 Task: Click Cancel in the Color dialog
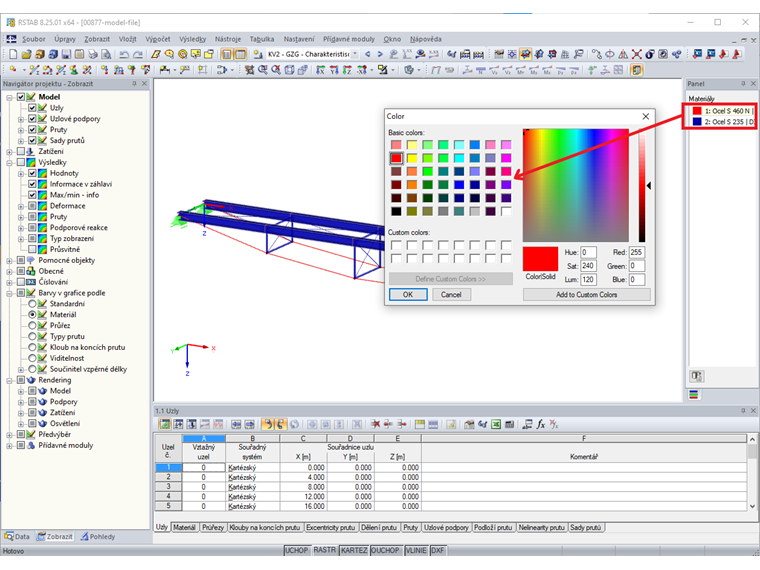coord(451,295)
